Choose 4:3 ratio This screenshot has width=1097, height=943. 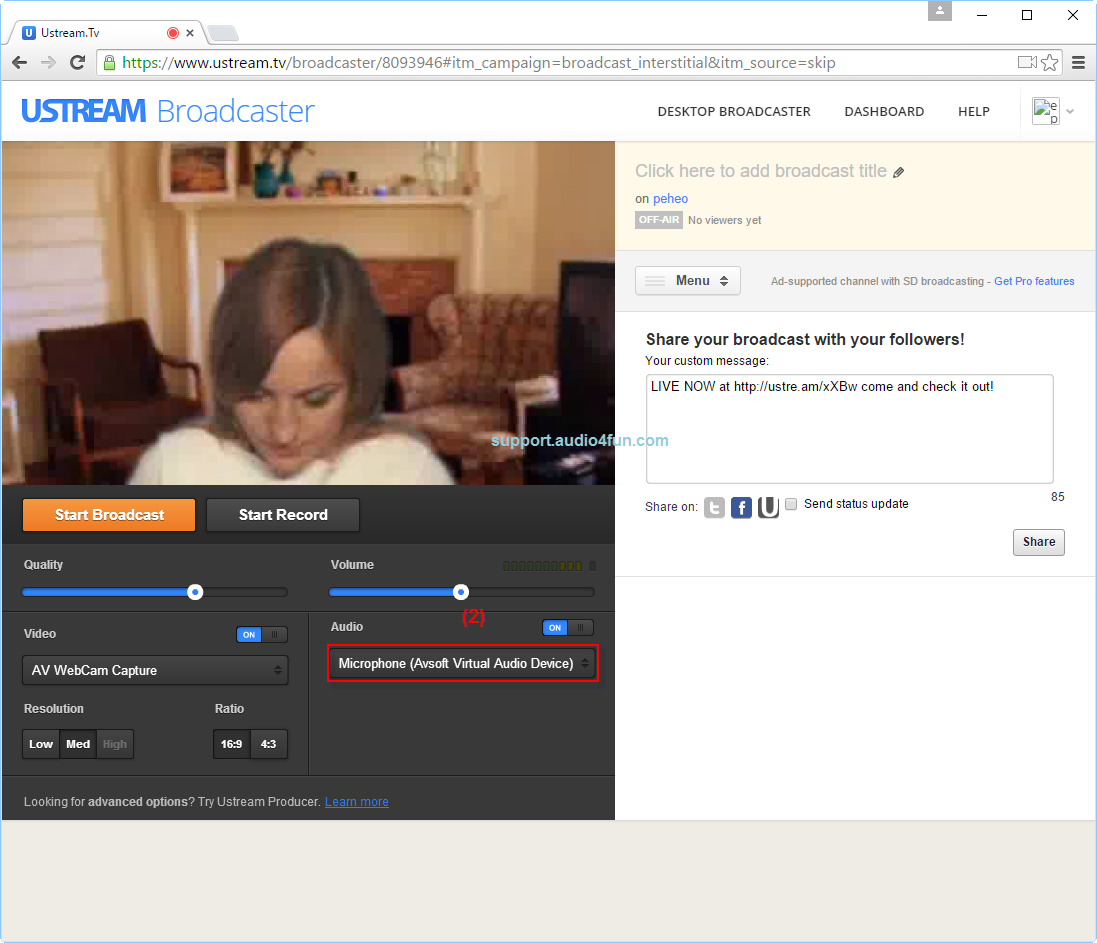click(269, 744)
